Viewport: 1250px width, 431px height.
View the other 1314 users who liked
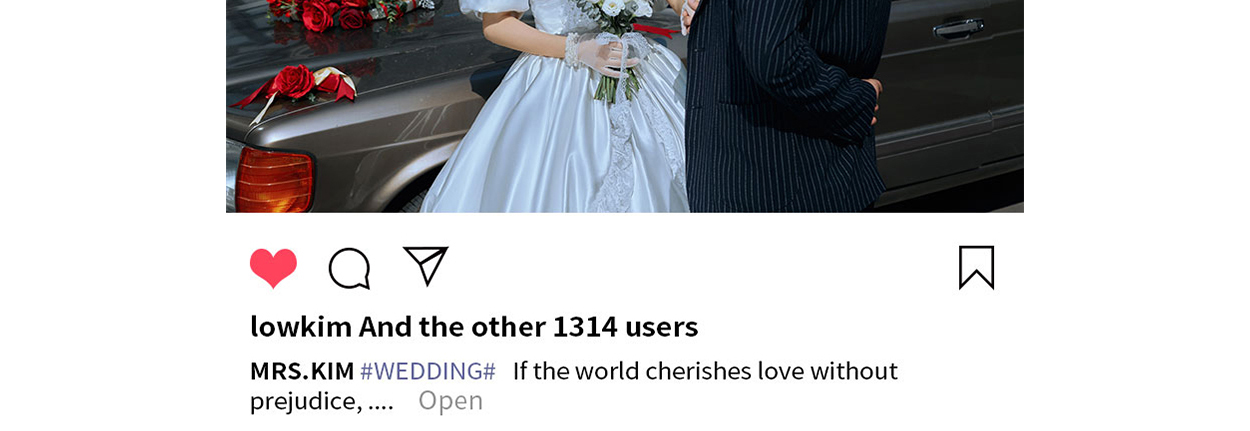pyautogui.click(x=564, y=327)
